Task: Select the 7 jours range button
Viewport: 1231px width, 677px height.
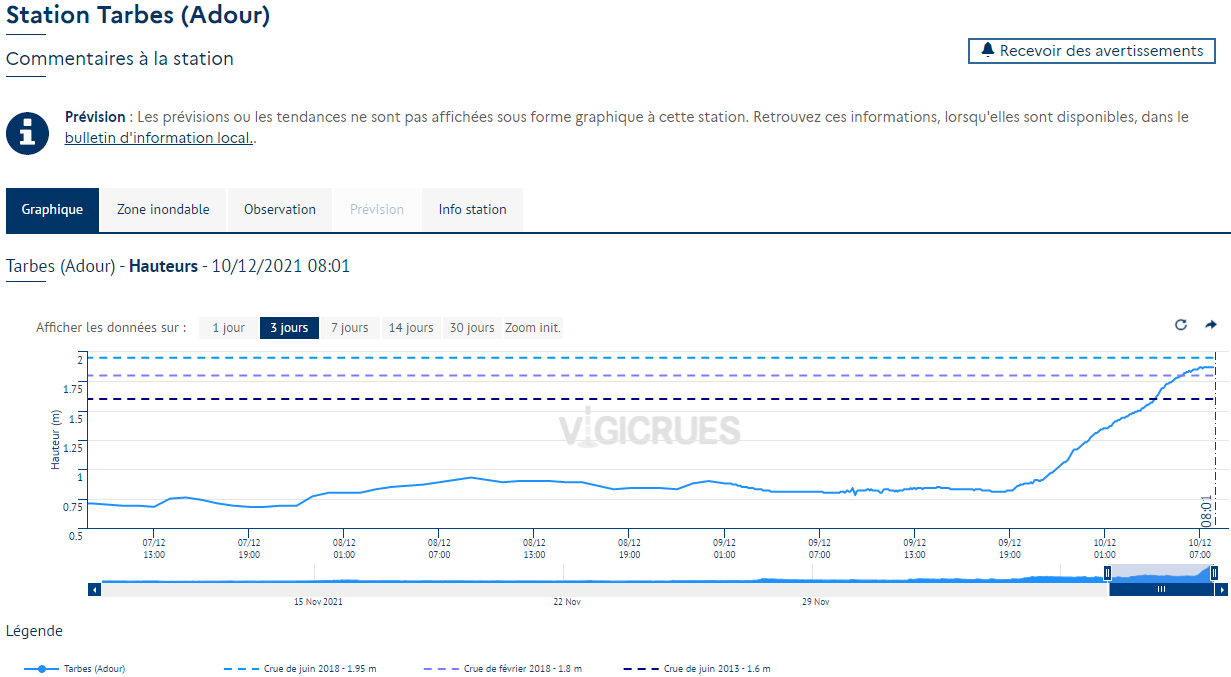Action: [x=350, y=328]
